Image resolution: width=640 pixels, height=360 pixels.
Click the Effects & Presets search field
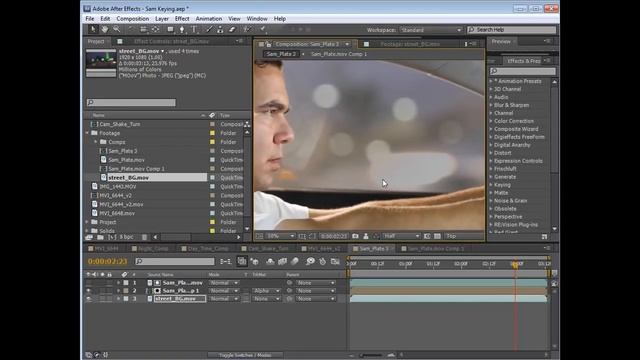(523, 71)
